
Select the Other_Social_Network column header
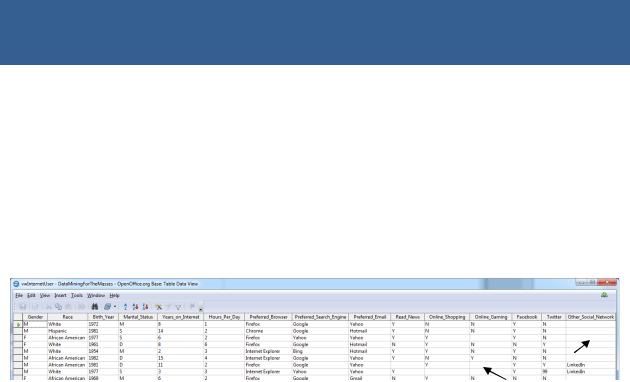[x=591, y=317]
